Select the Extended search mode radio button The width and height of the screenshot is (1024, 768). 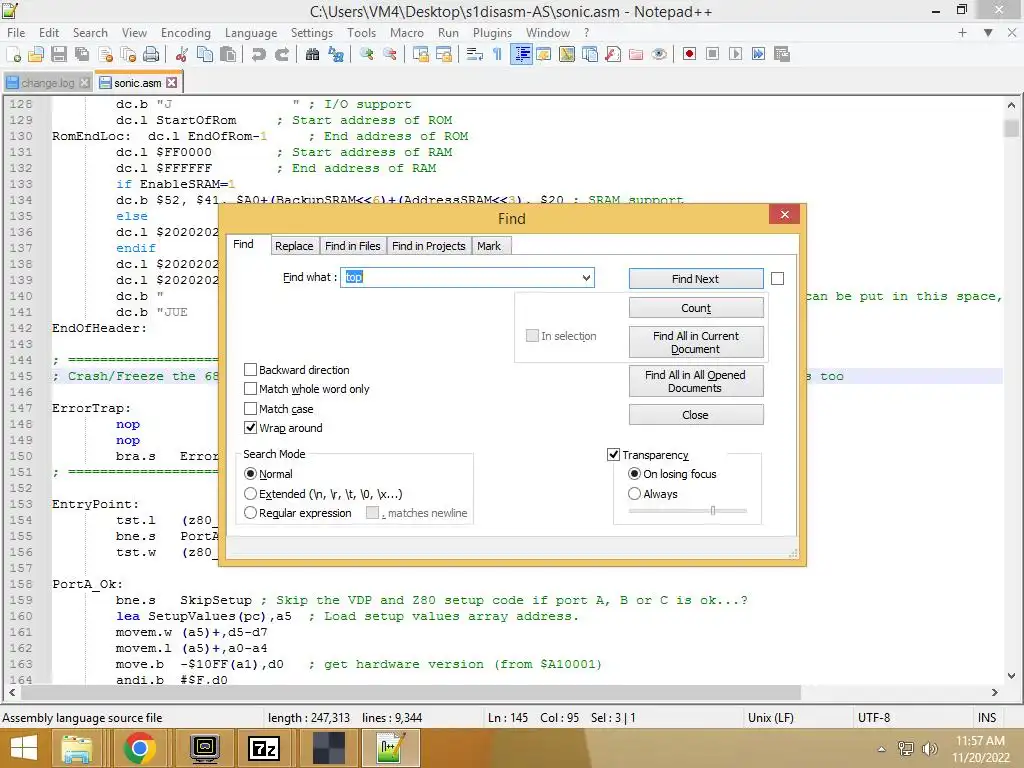coord(250,494)
